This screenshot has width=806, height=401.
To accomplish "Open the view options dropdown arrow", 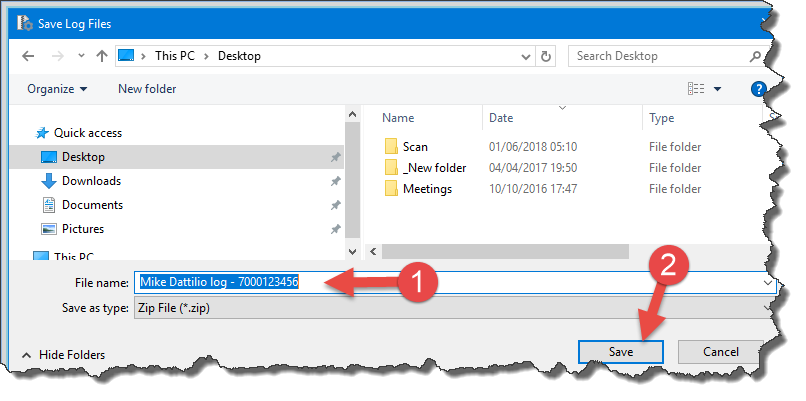I will (717, 89).
